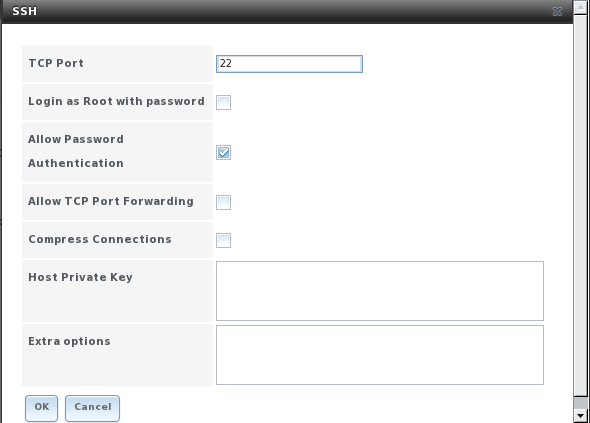Enable Login as Root with password checkbox

[x=224, y=102]
